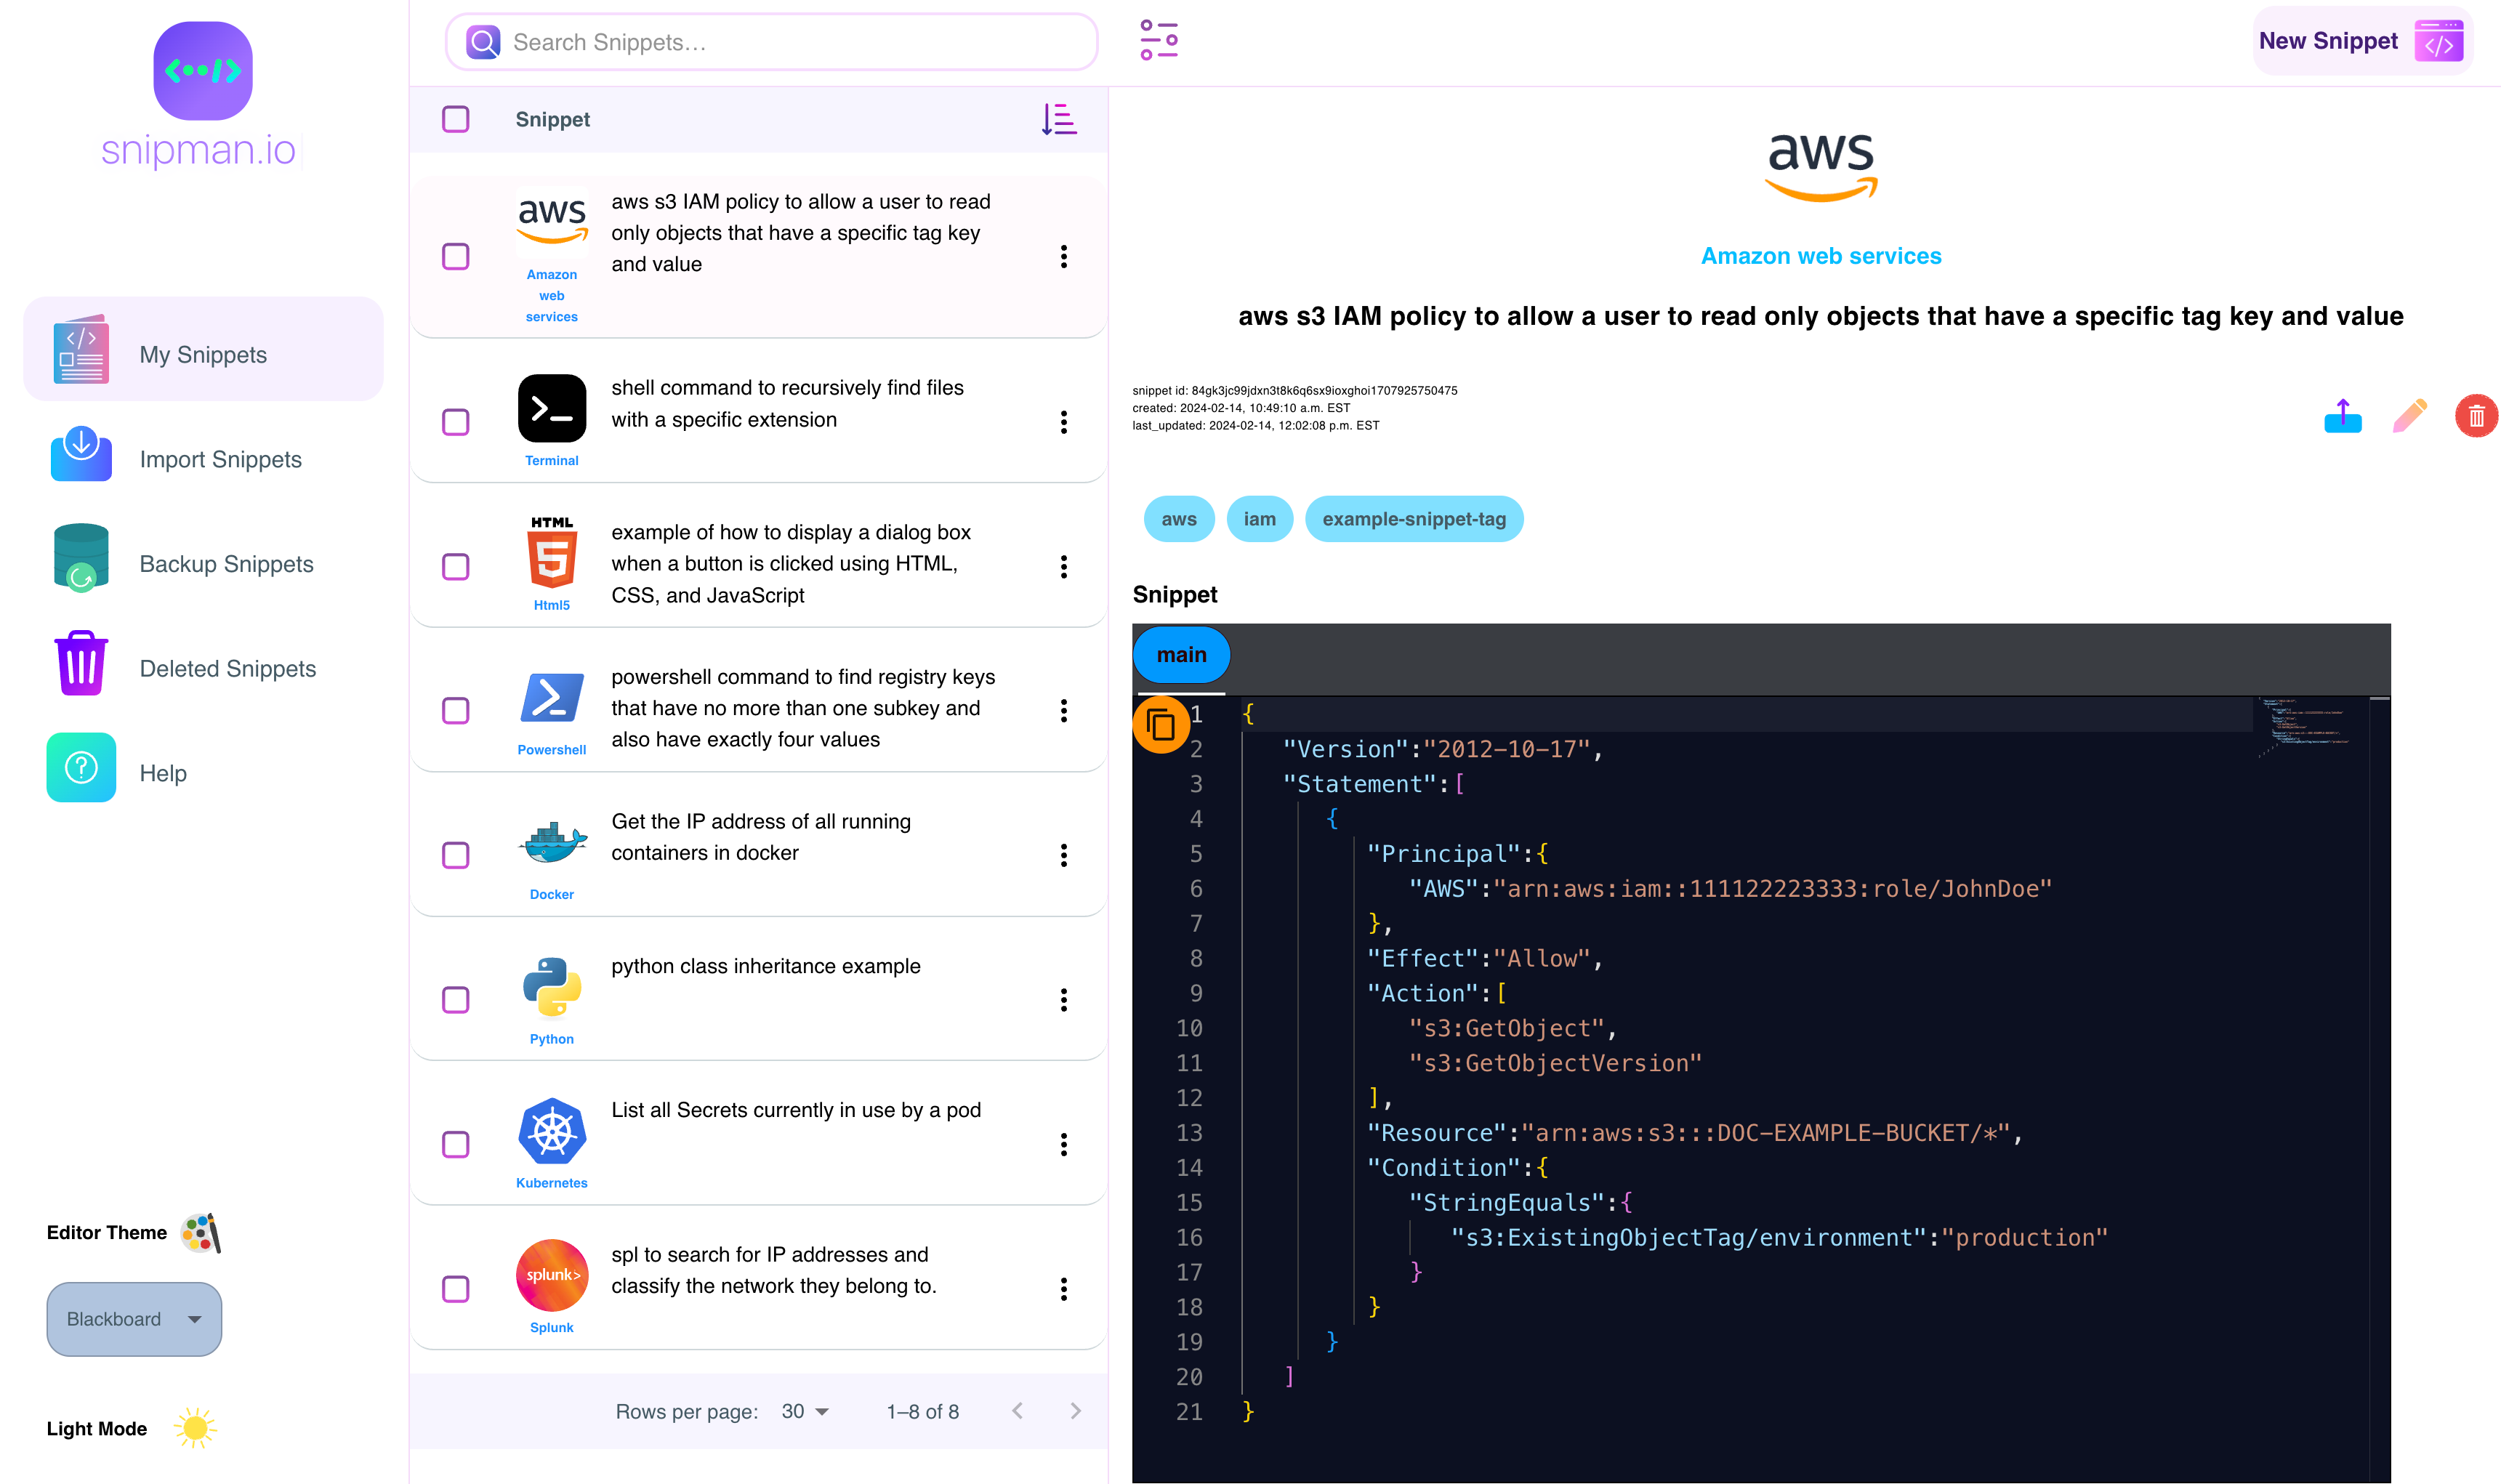
Task: Click the pencil edit snippet icon
Action: (x=2409, y=416)
